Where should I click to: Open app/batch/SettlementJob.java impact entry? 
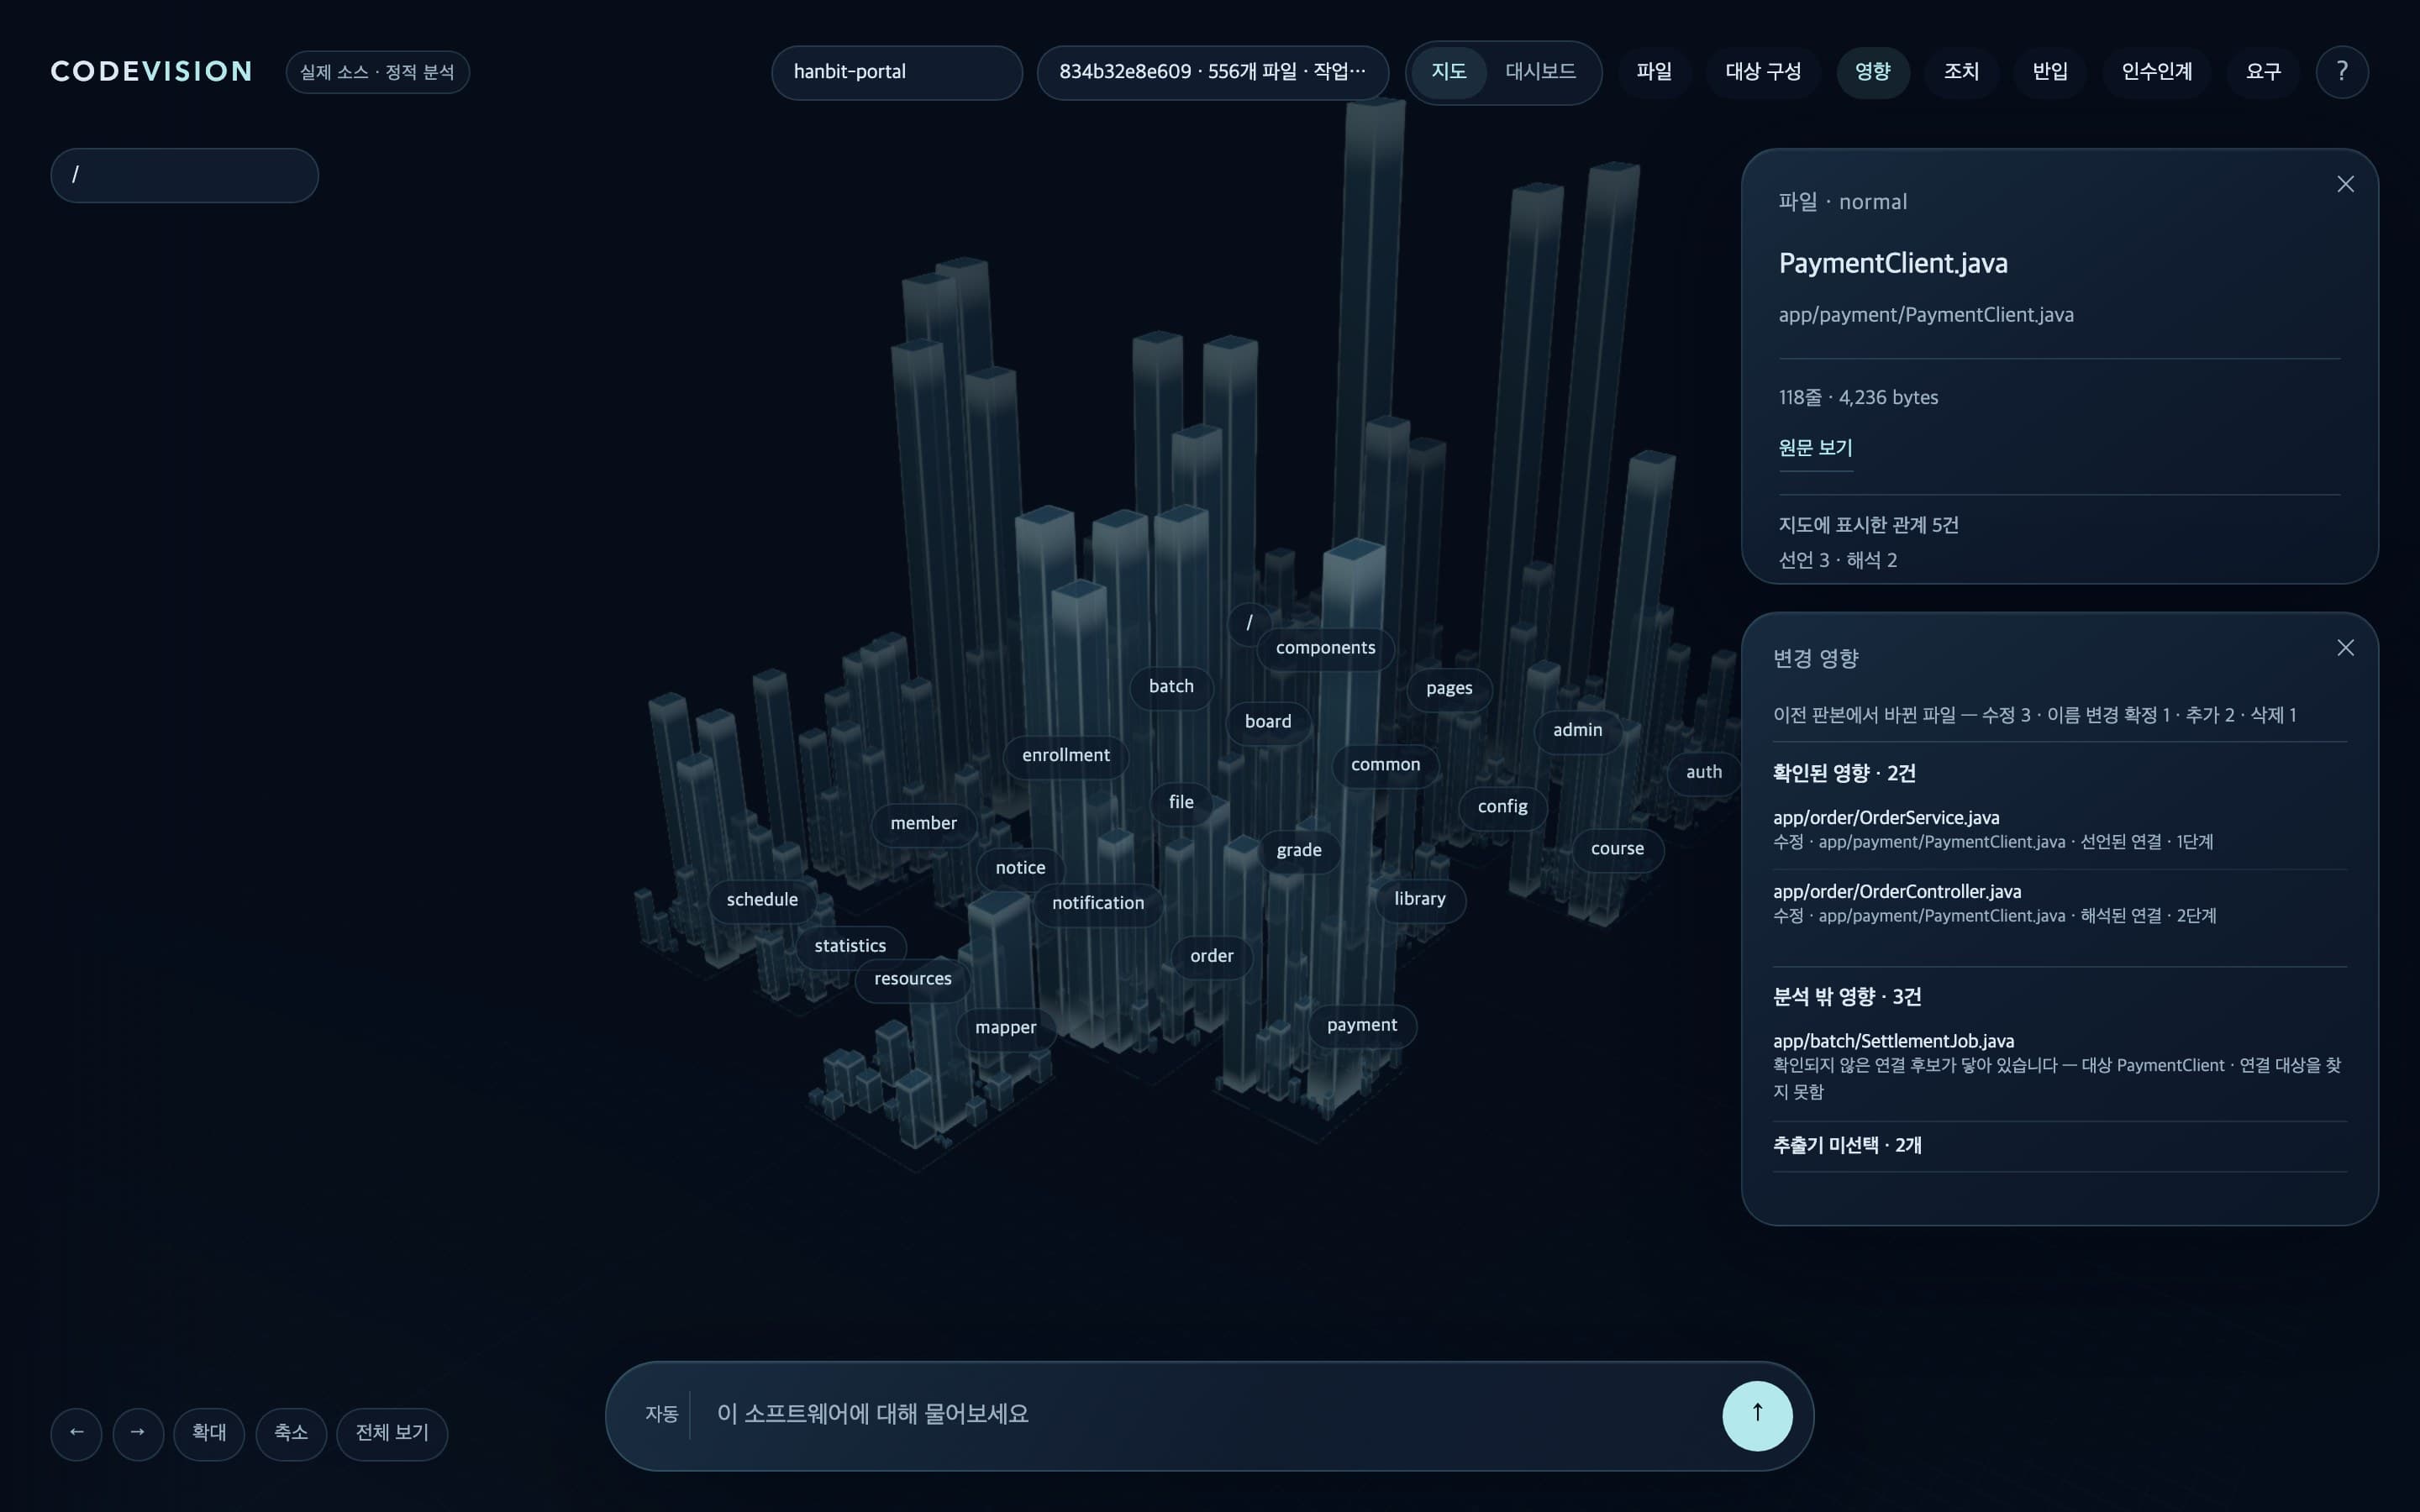(2059, 1066)
